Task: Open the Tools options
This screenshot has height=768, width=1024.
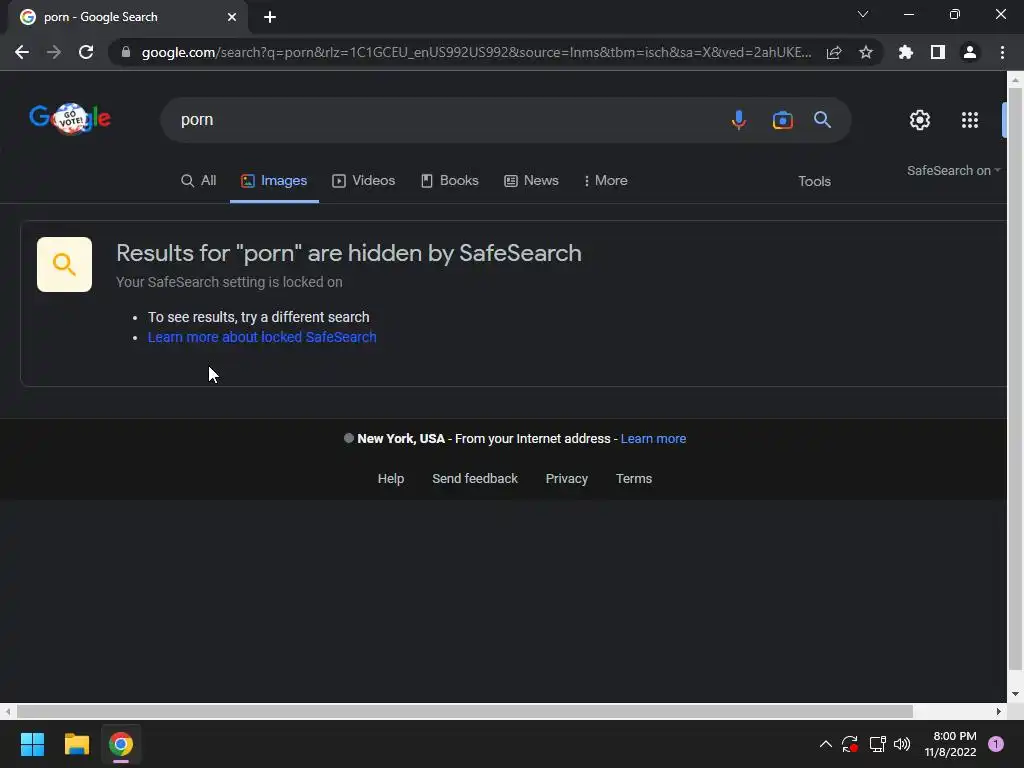Action: pos(814,182)
